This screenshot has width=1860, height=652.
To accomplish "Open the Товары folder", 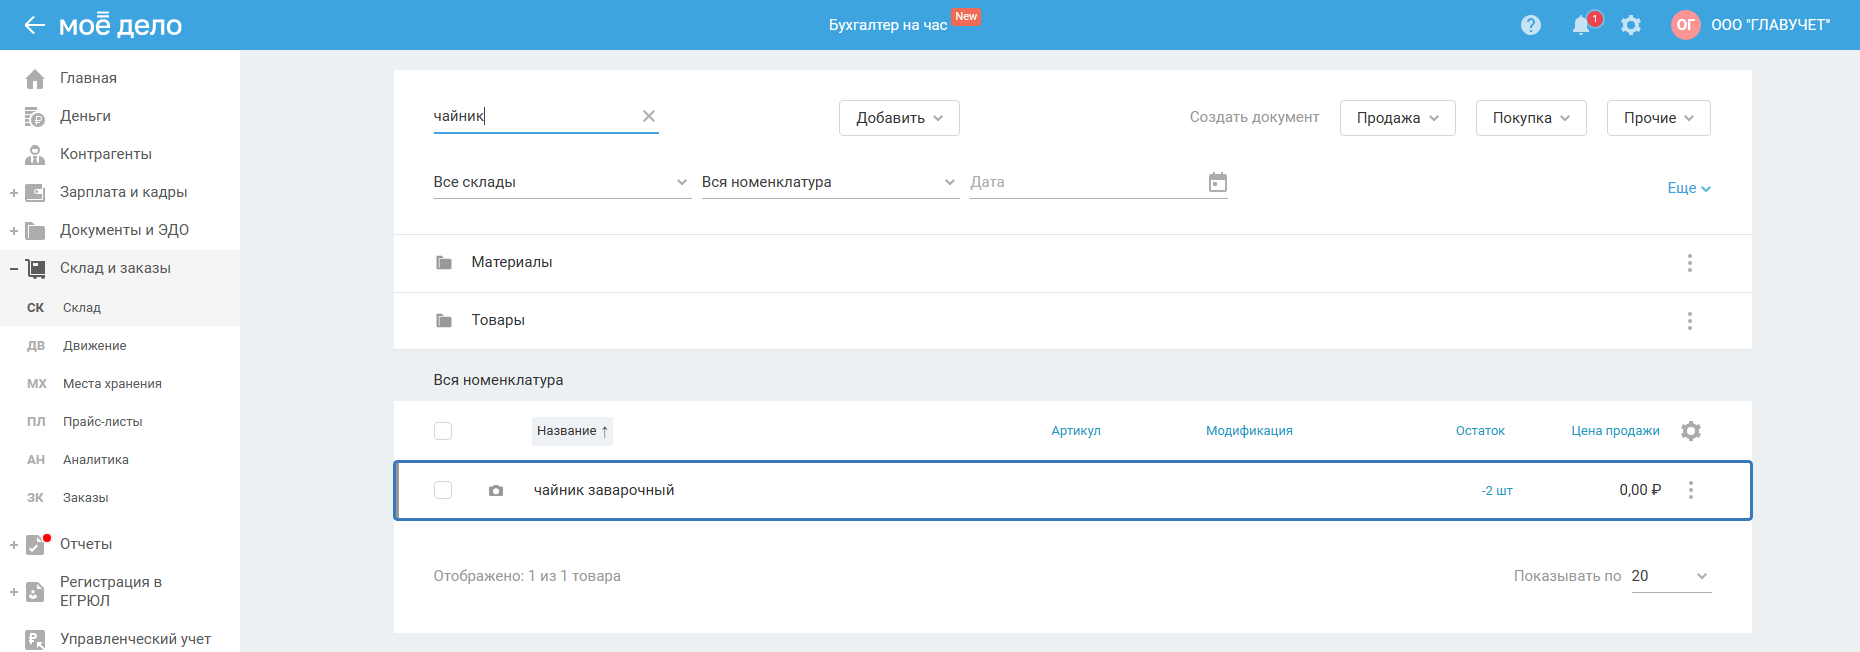I will click(x=498, y=320).
